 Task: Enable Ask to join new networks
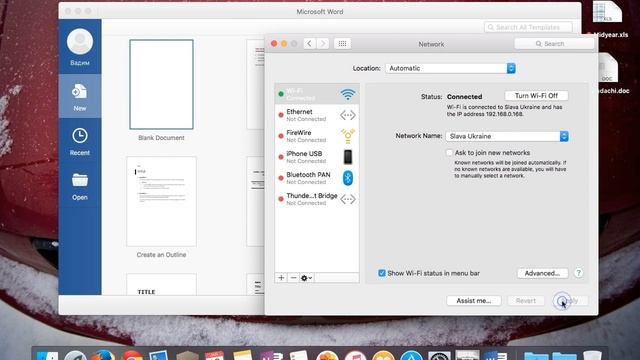(450, 153)
